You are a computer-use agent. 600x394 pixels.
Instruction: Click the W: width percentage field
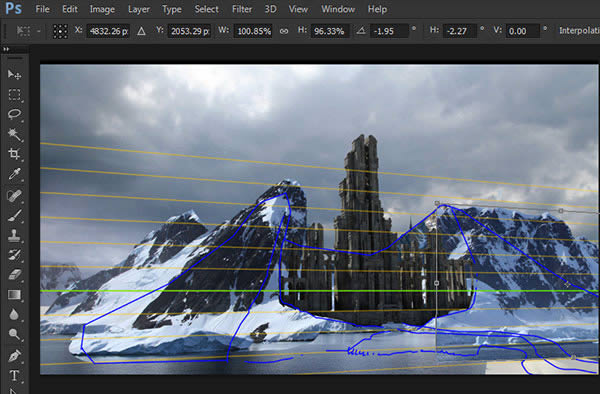tap(254, 31)
